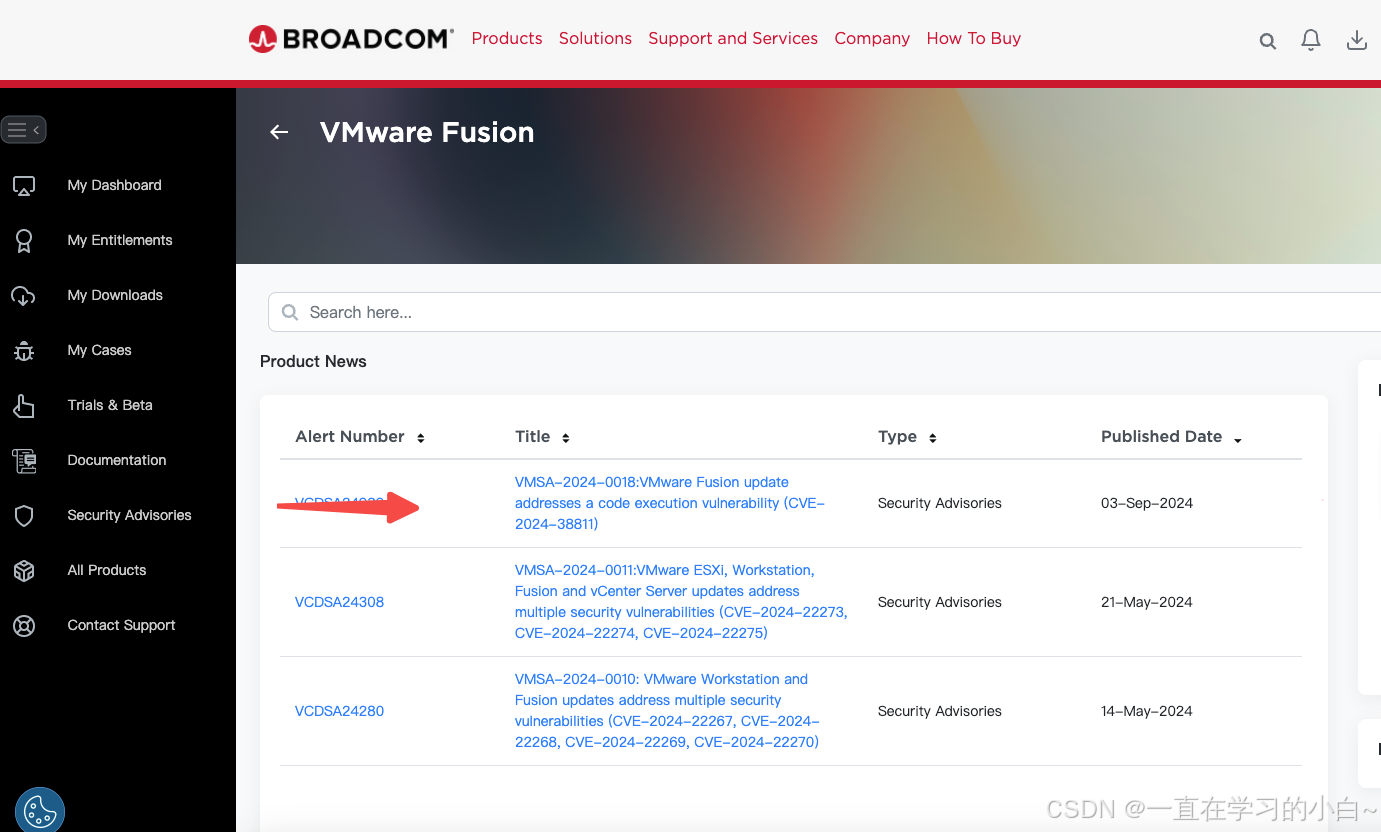The image size is (1381, 832).
Task: Open the Products menu
Action: 507,38
